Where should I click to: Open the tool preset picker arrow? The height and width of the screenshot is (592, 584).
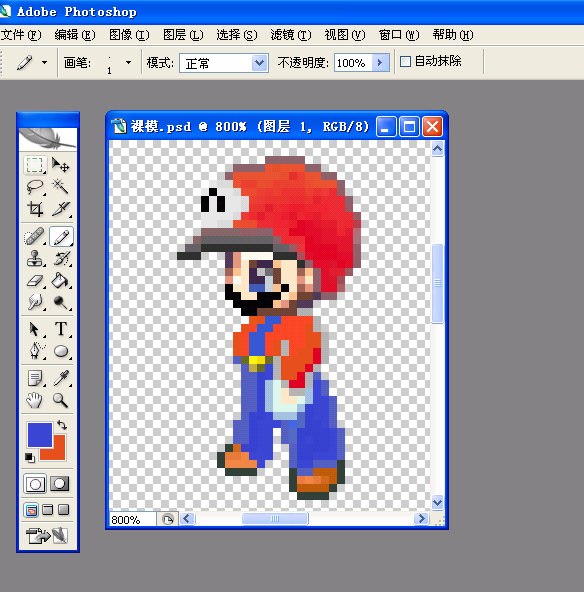point(45,63)
